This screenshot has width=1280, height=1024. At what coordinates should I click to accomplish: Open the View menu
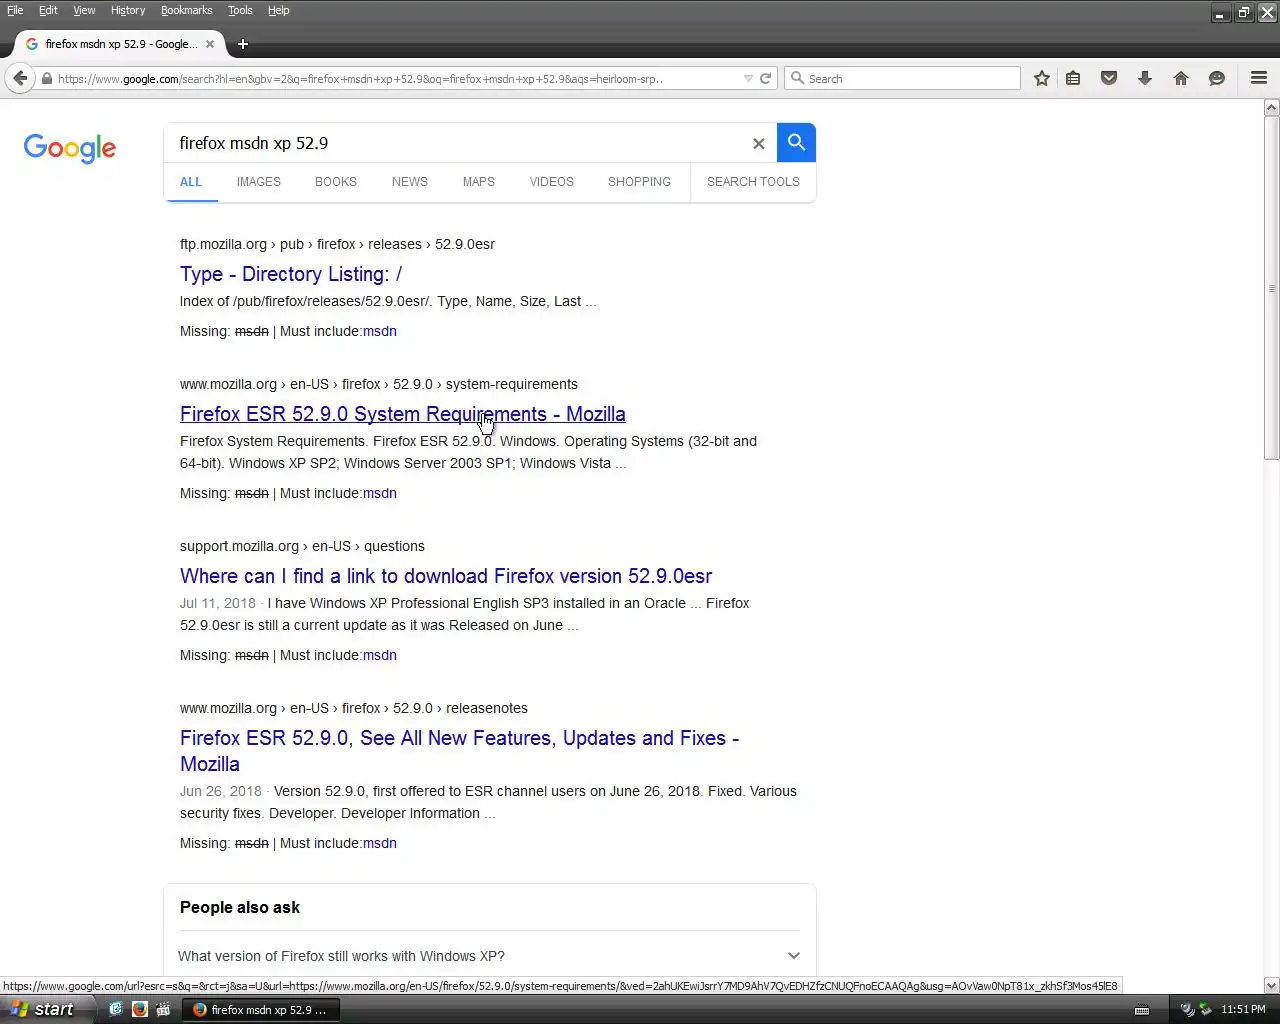click(x=84, y=10)
